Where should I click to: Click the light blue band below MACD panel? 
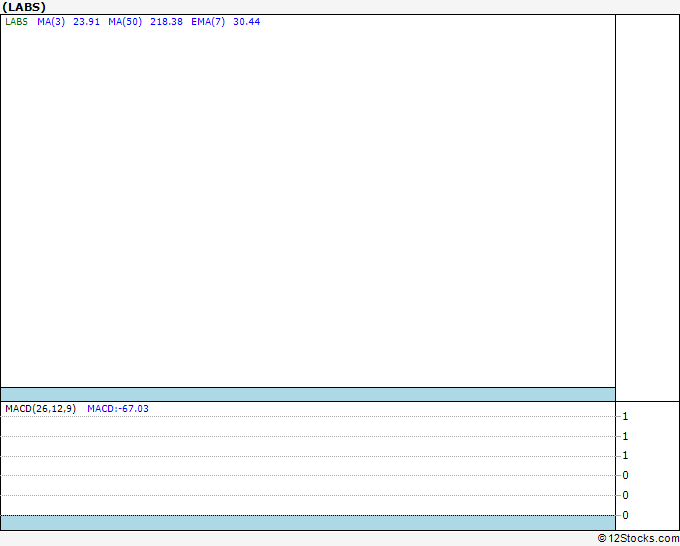pyautogui.click(x=308, y=523)
